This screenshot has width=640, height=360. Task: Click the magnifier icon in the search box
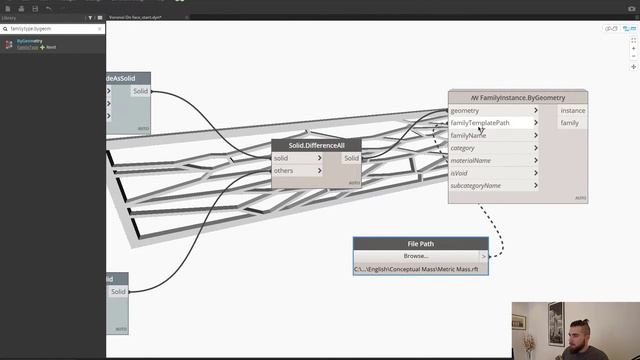(x=5, y=29)
